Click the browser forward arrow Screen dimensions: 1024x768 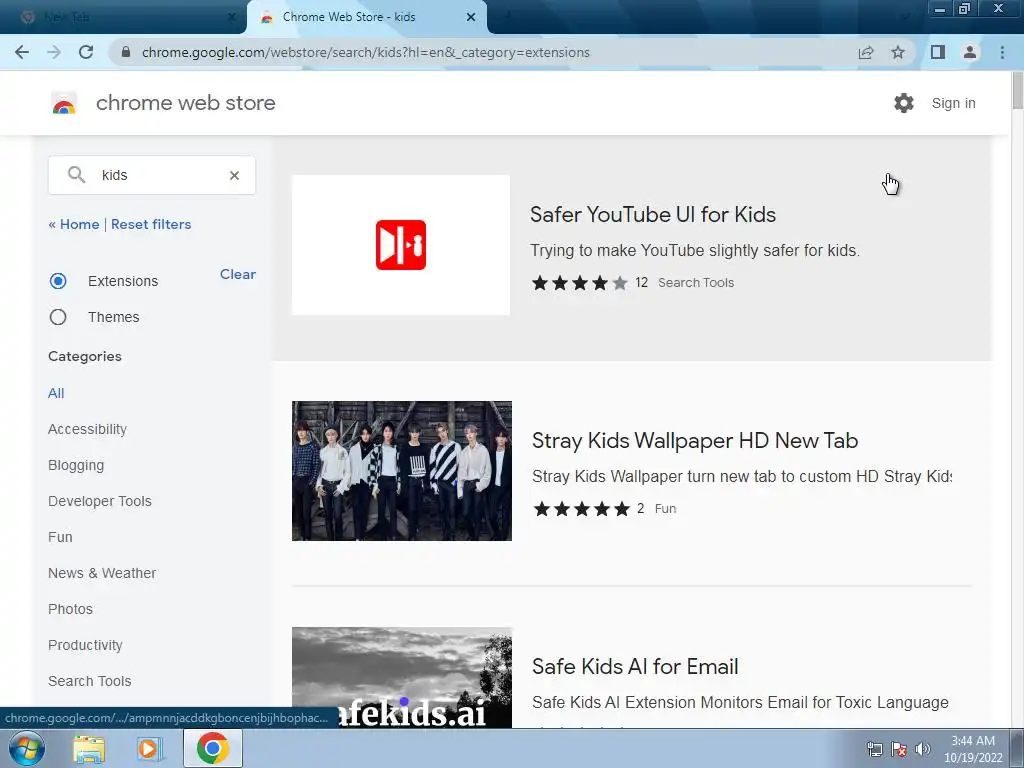point(54,52)
